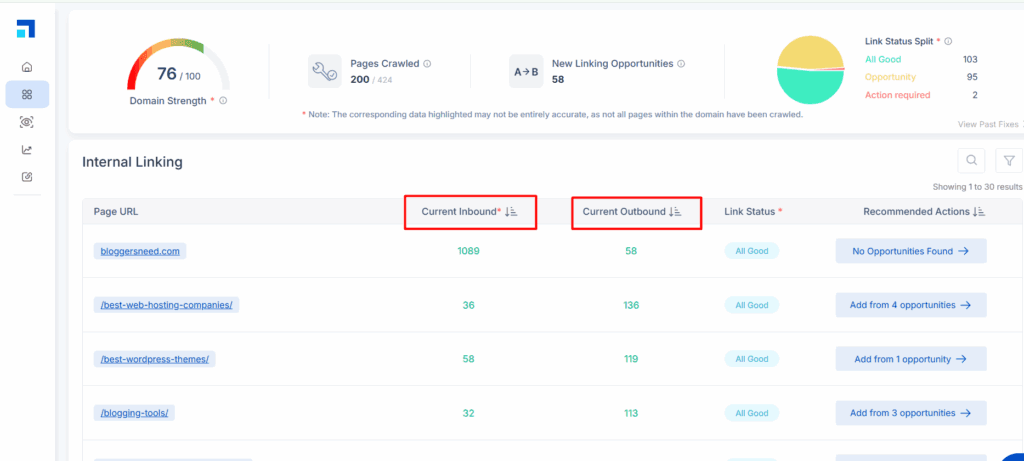Click Add from 1 opportunity button

tap(910, 358)
